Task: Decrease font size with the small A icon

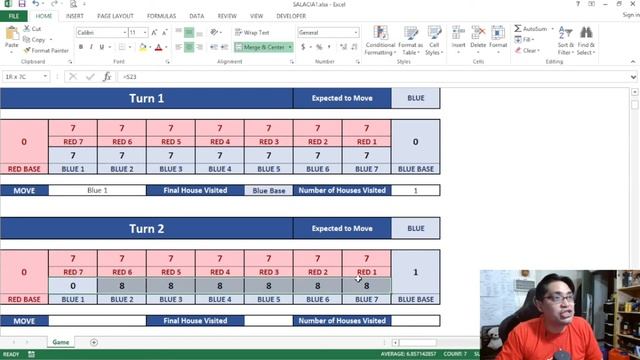Action: coord(164,32)
